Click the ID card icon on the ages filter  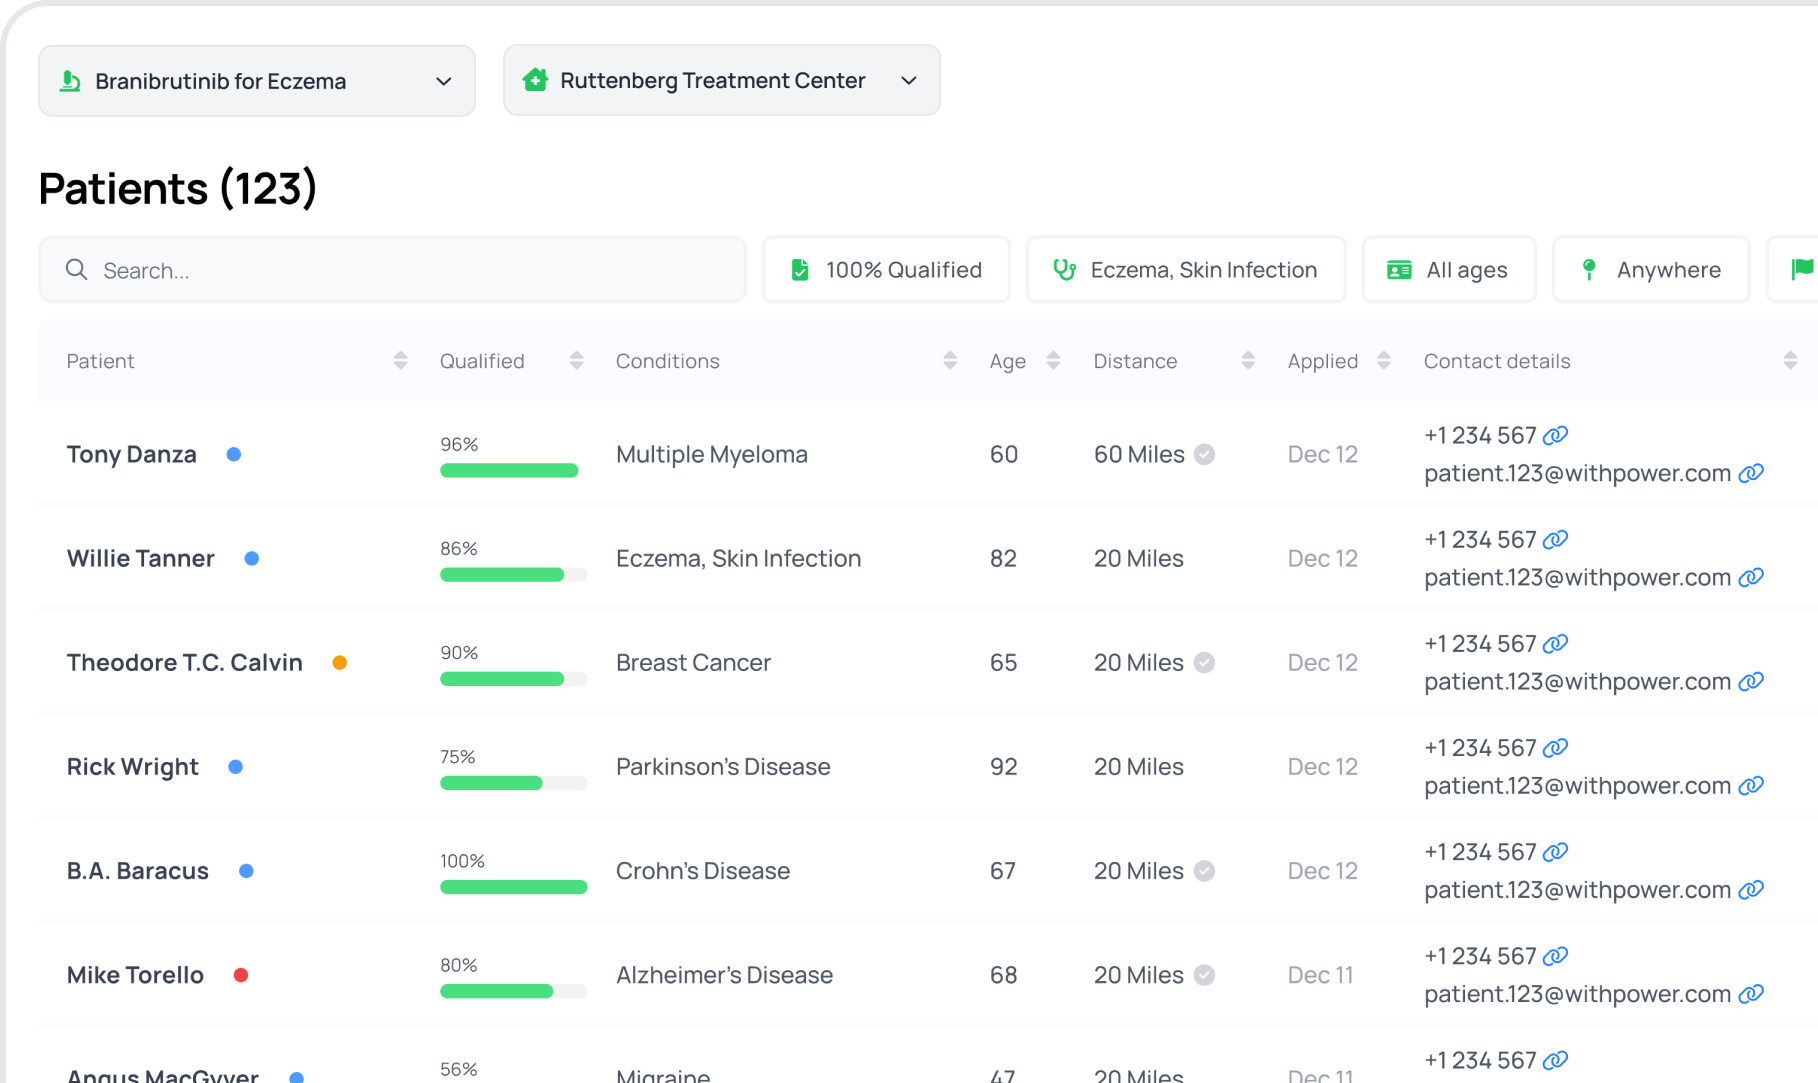tap(1400, 269)
